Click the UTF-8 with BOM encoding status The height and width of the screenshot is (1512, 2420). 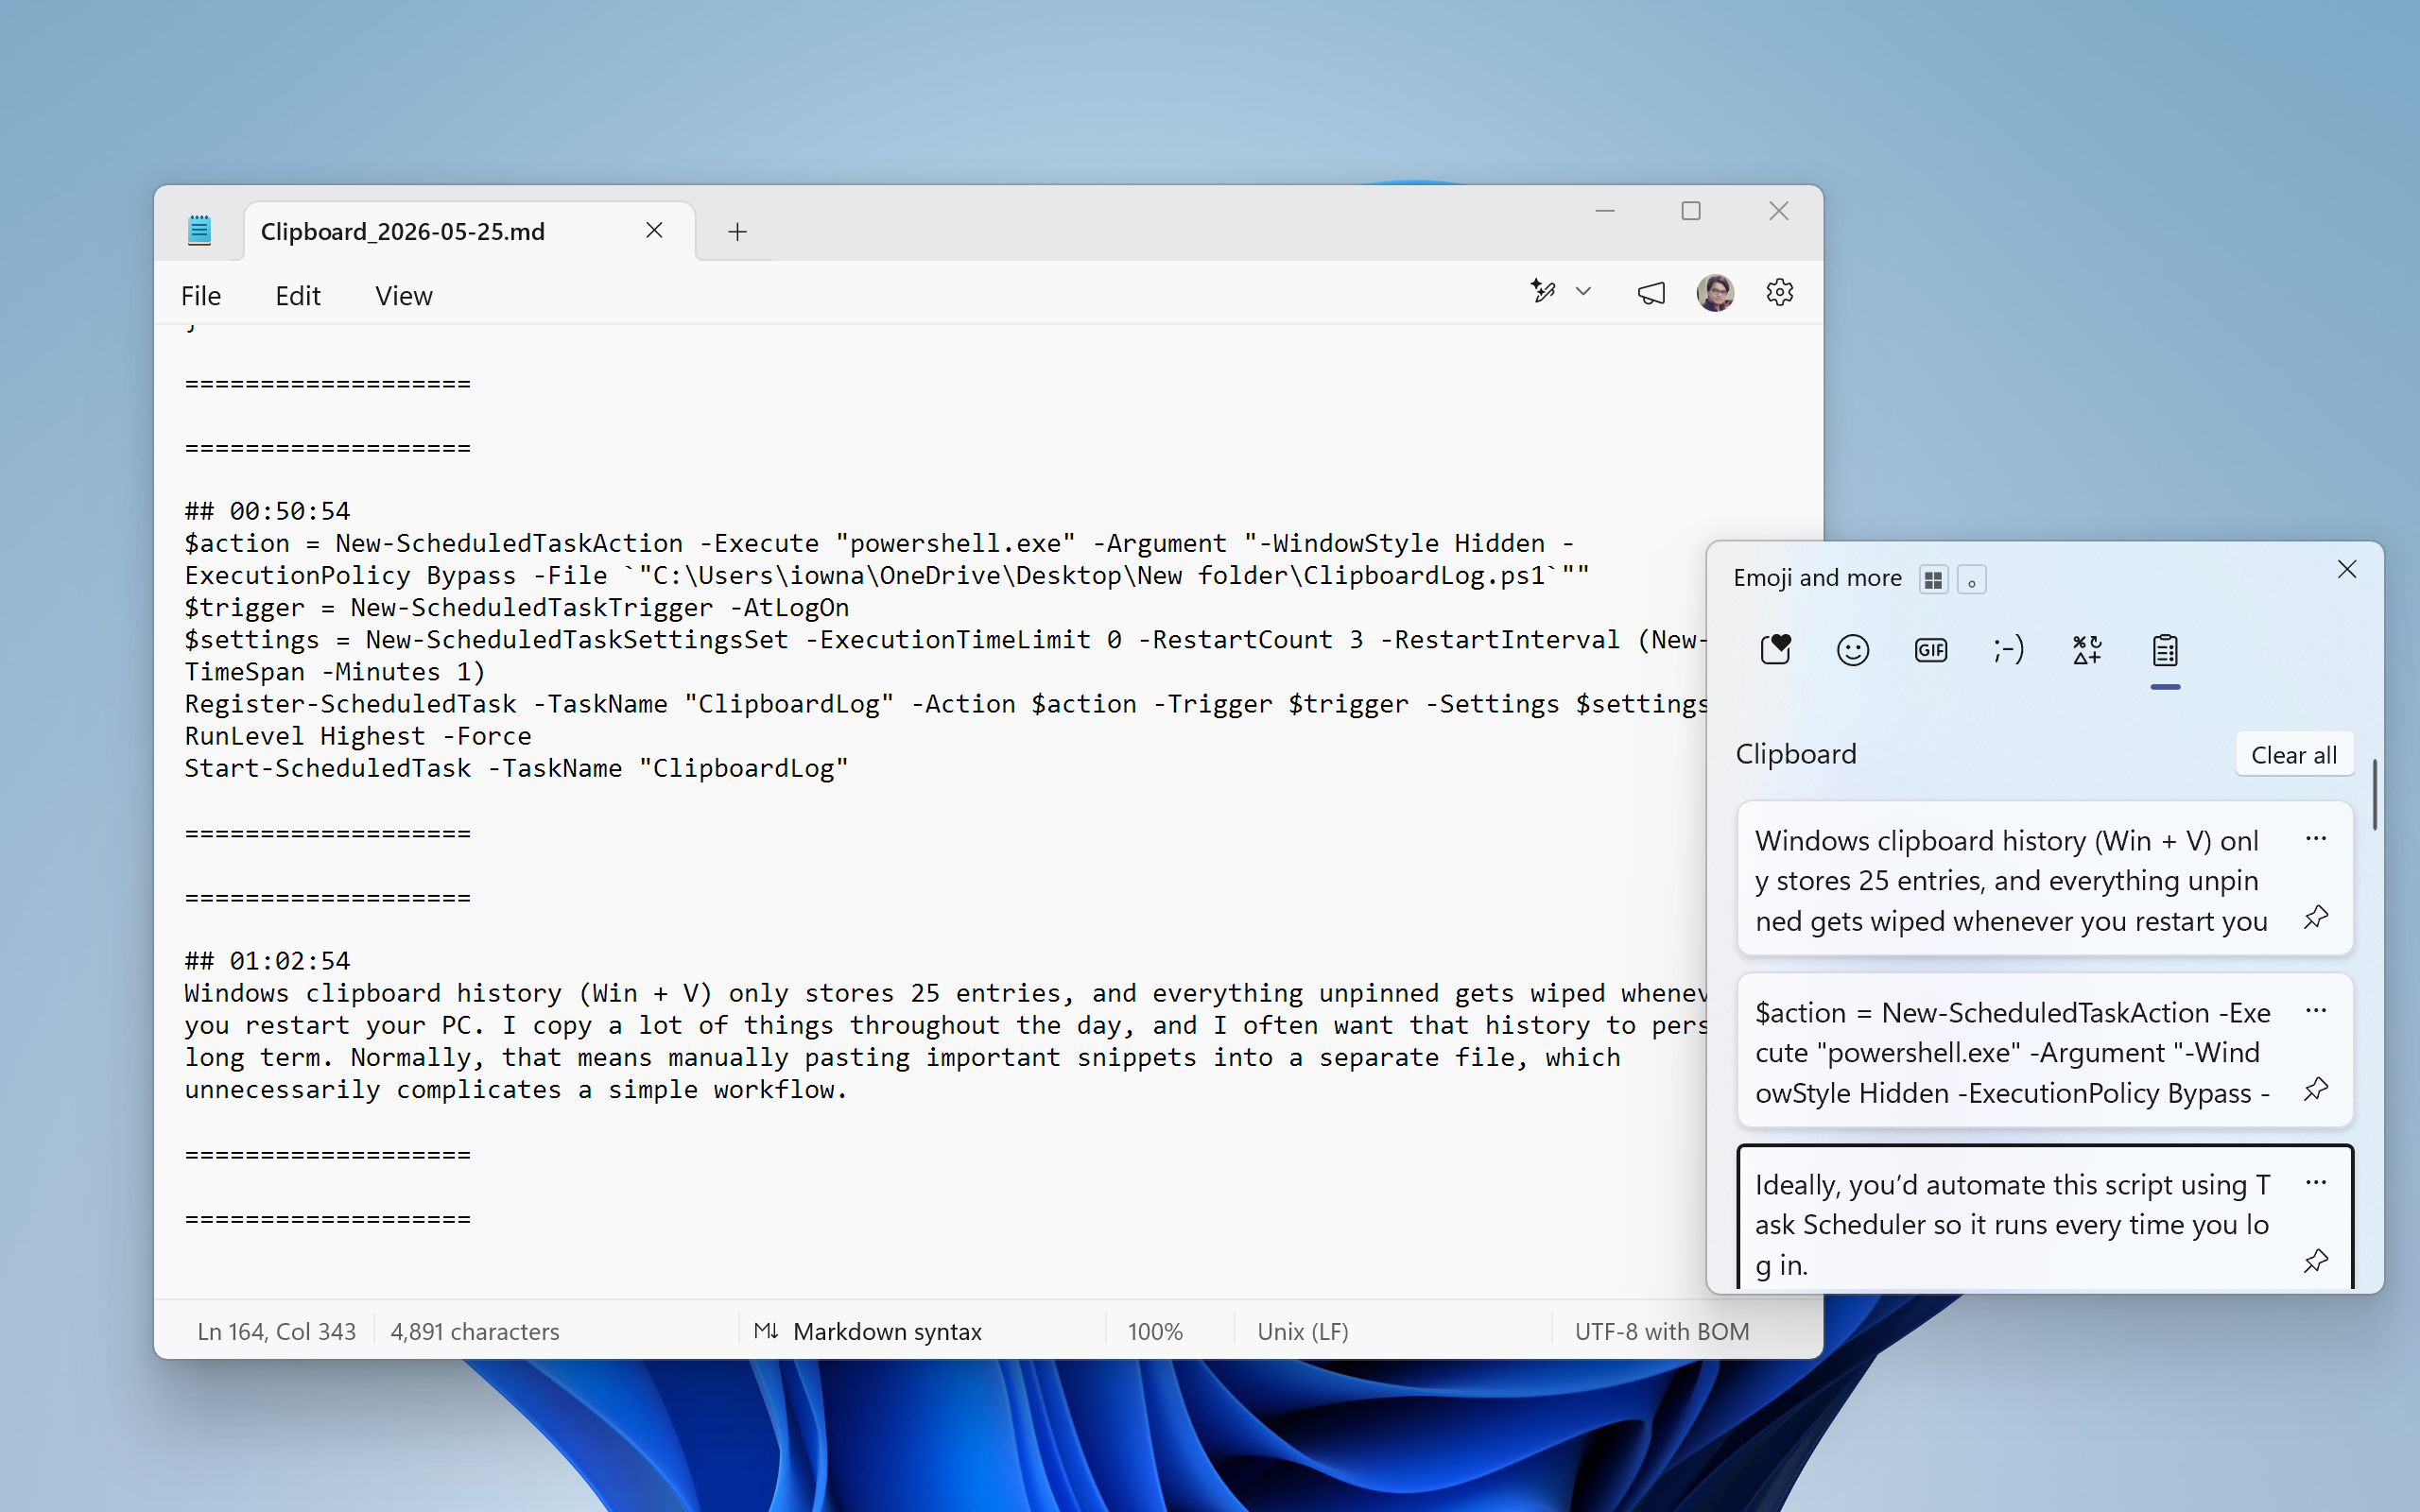pyautogui.click(x=1662, y=1331)
